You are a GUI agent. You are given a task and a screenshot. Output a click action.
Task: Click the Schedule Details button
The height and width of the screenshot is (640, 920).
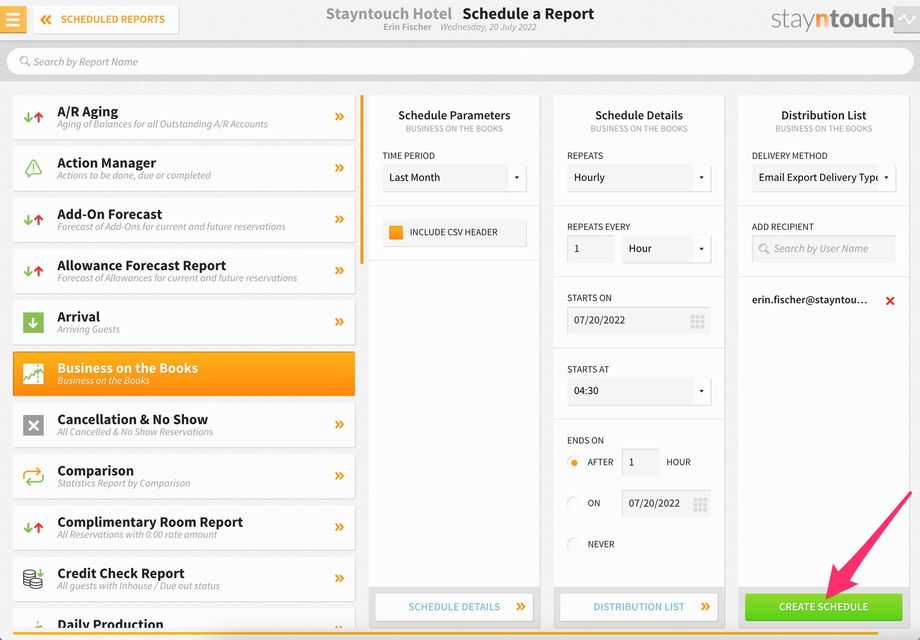(x=454, y=607)
